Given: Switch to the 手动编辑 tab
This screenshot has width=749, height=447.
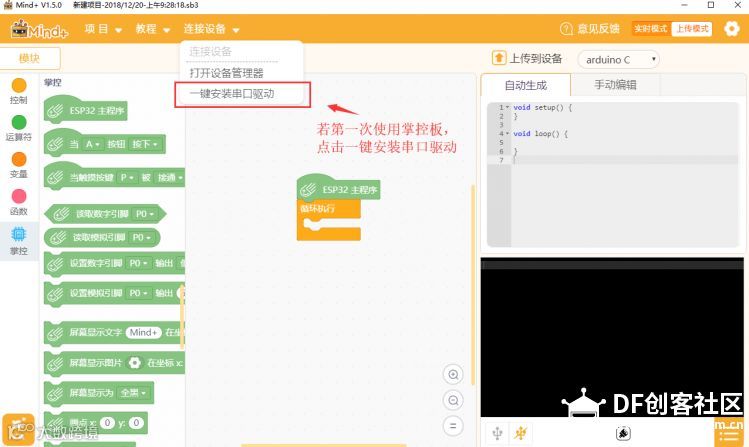Looking at the screenshot, I should [x=615, y=85].
